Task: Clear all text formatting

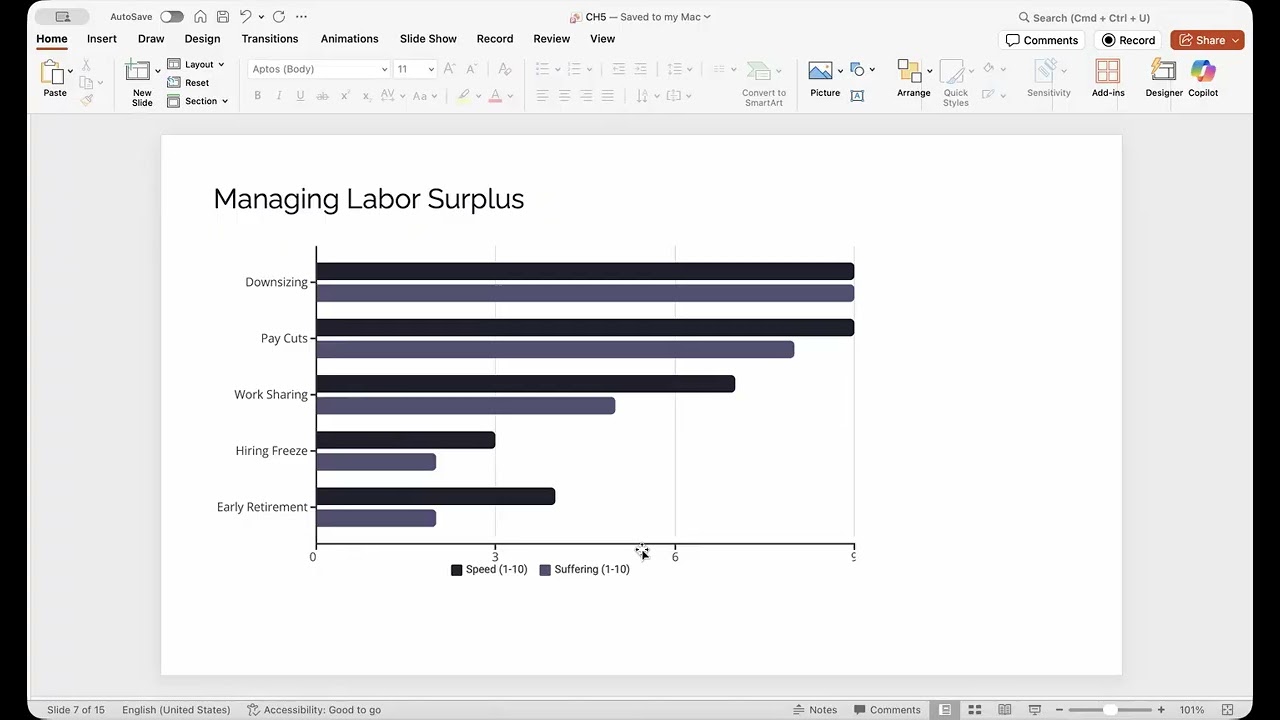Action: point(505,69)
